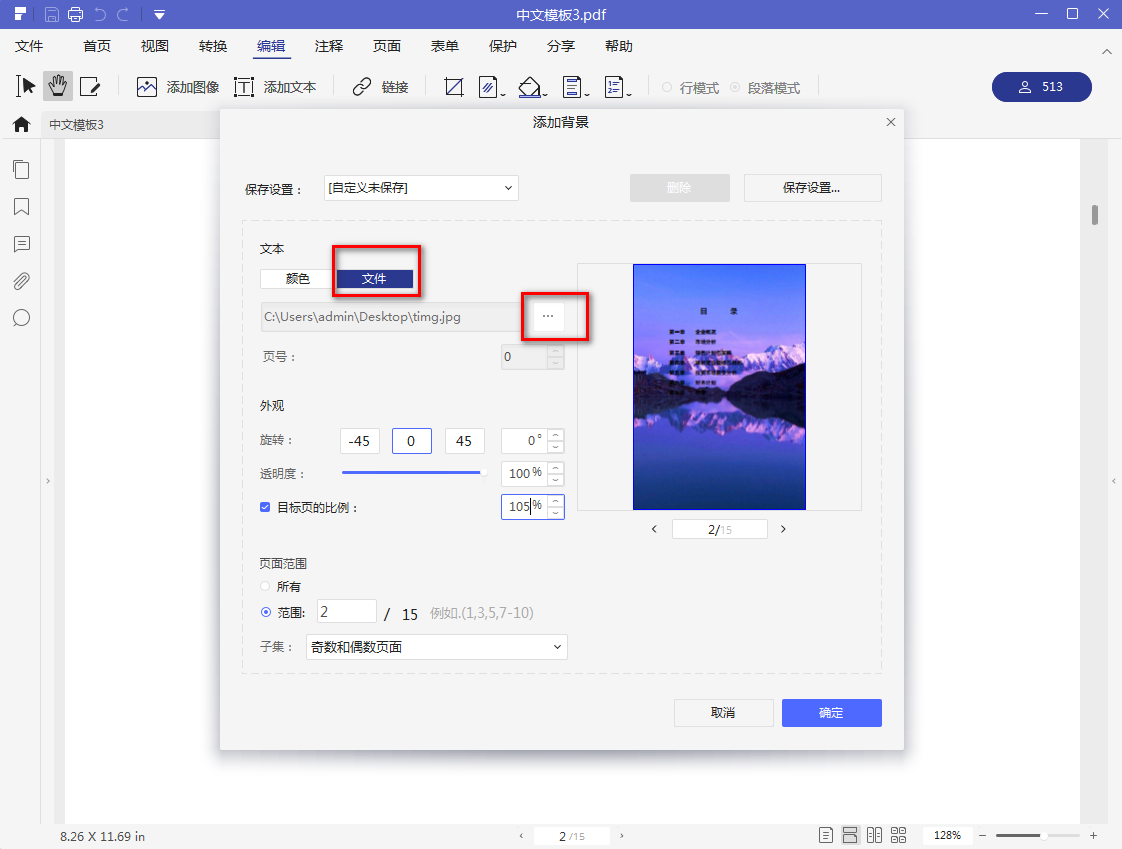This screenshot has width=1122, height=849.
Task: Open the 保存设置 dropdown
Action: click(x=421, y=188)
